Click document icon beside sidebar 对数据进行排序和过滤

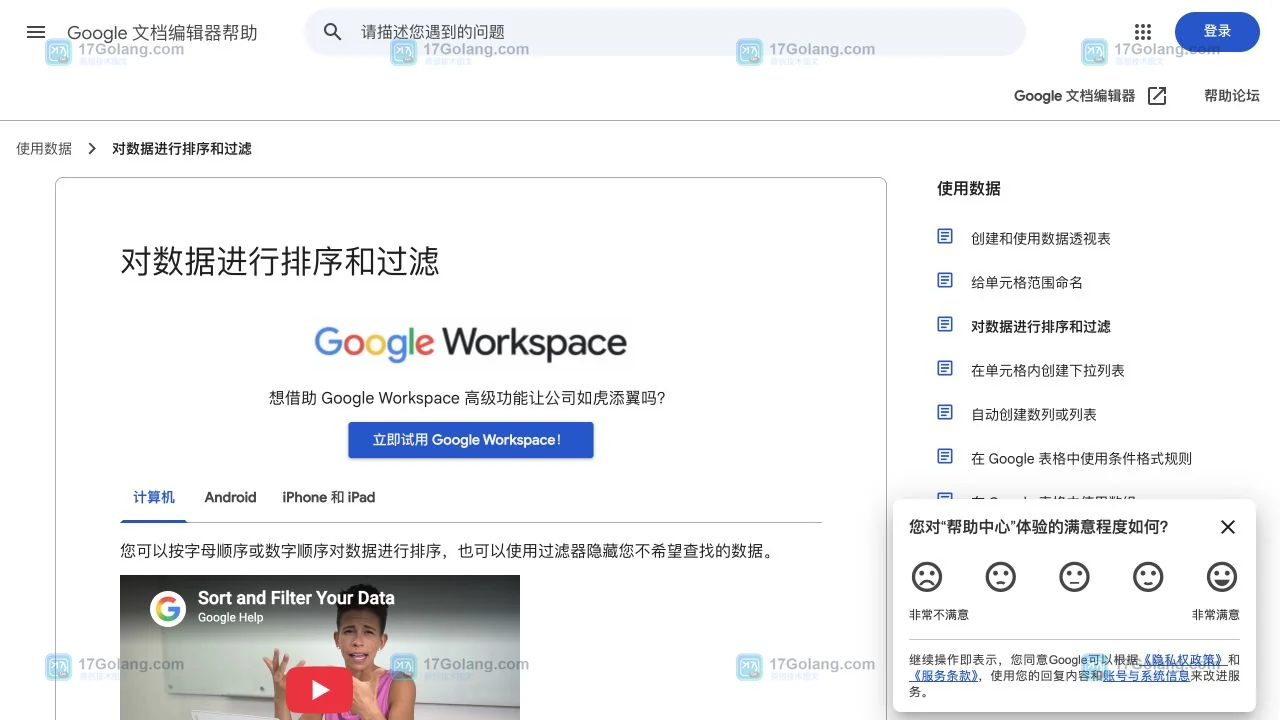(945, 325)
